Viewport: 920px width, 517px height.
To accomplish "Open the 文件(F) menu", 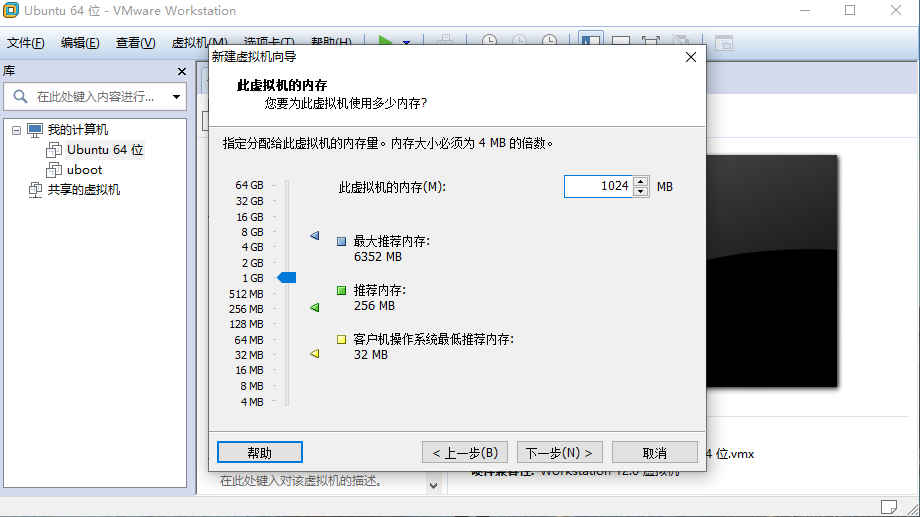I will (26, 42).
